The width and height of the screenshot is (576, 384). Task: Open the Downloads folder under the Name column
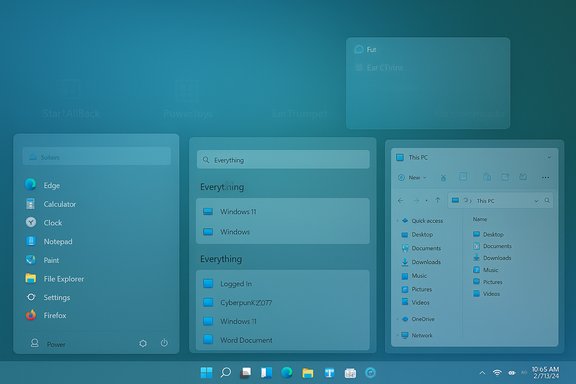492,258
